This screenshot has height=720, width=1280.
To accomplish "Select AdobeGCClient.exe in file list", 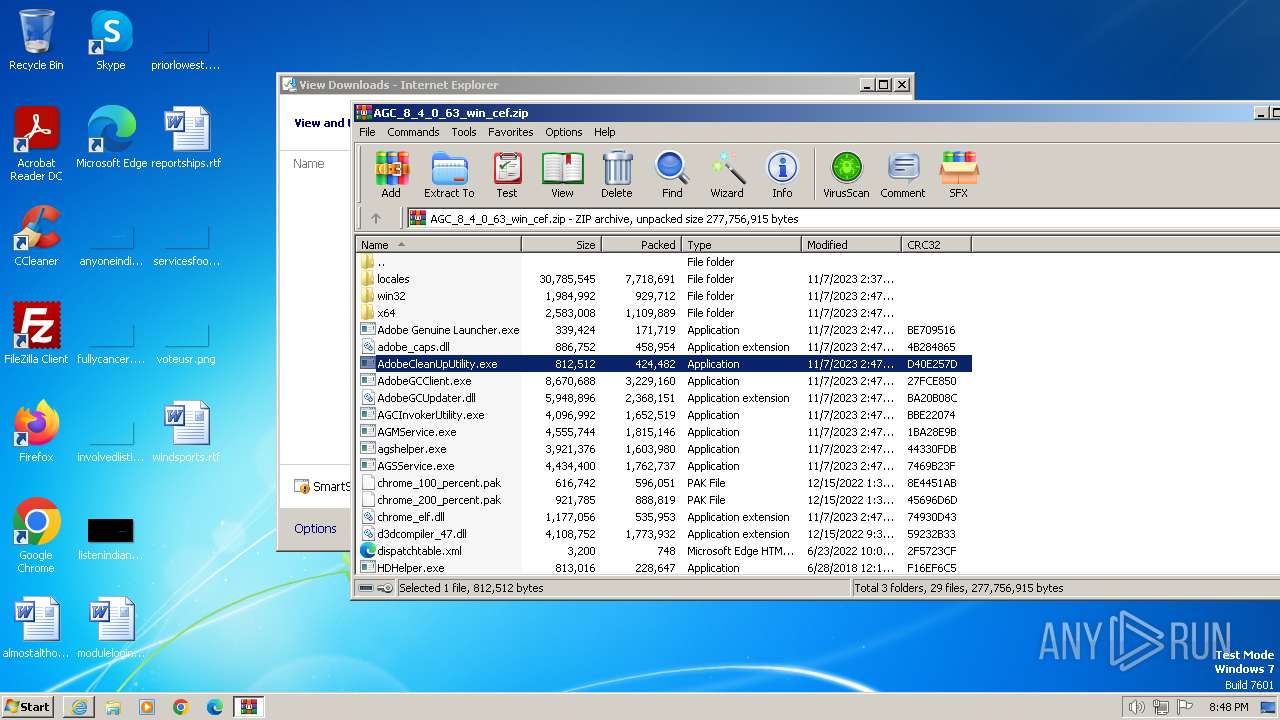I will [x=424, y=381].
